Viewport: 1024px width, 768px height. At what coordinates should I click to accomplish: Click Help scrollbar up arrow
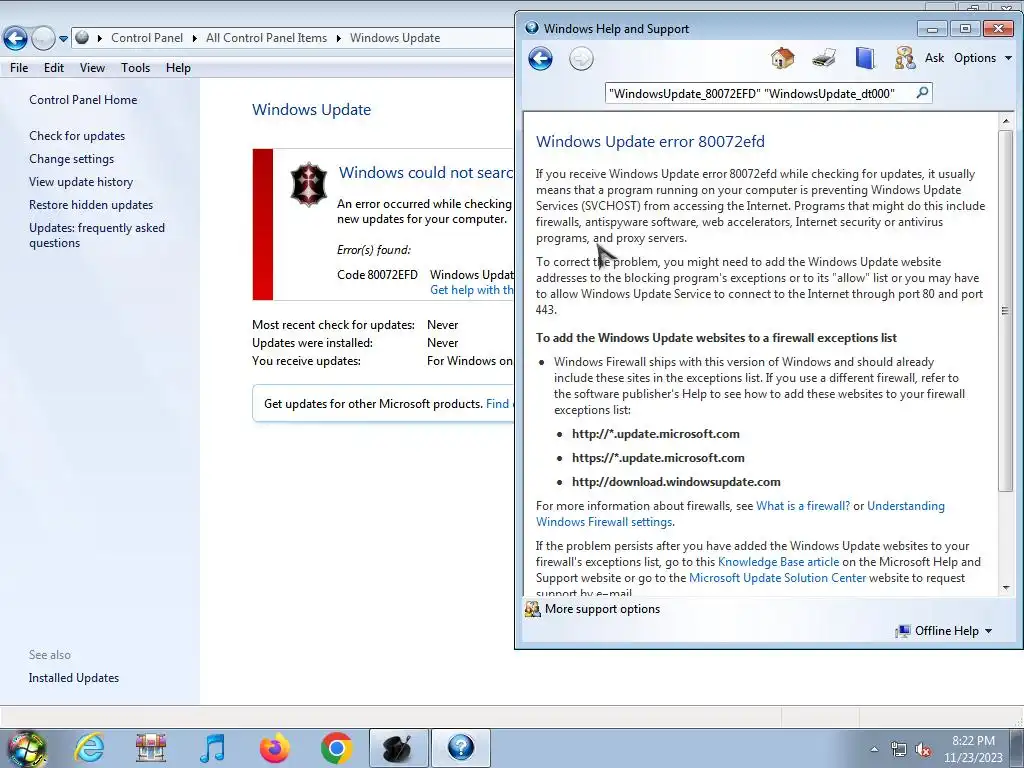pos(1005,121)
